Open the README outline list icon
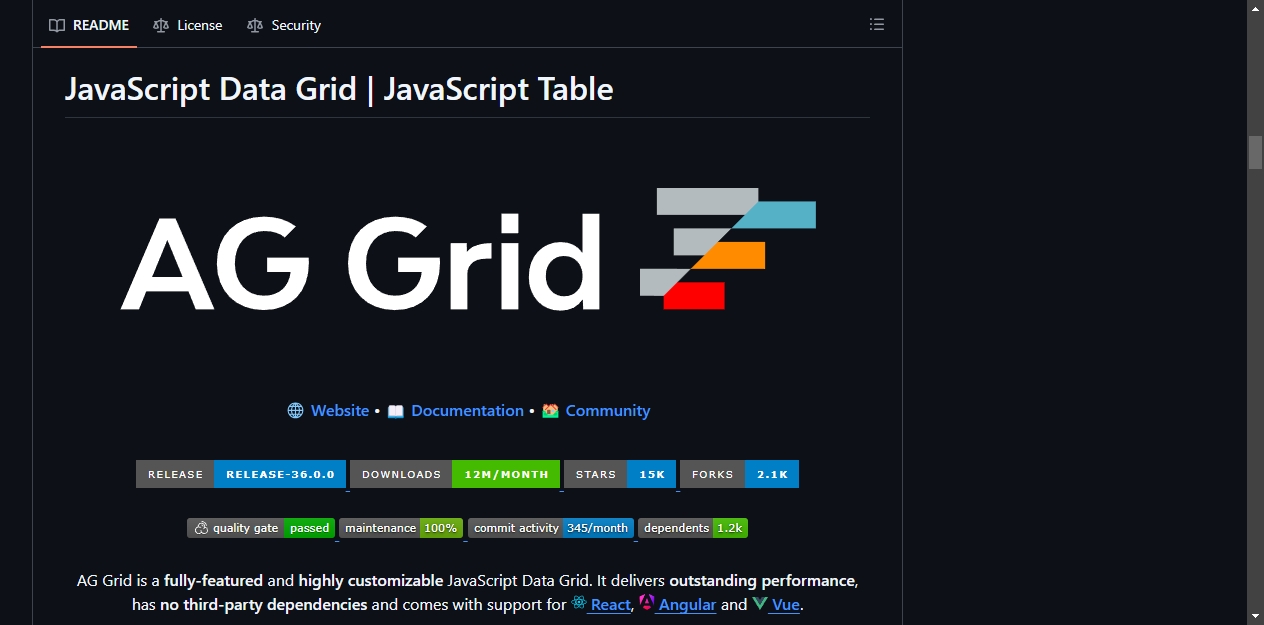The width and height of the screenshot is (1264, 625). point(877,25)
